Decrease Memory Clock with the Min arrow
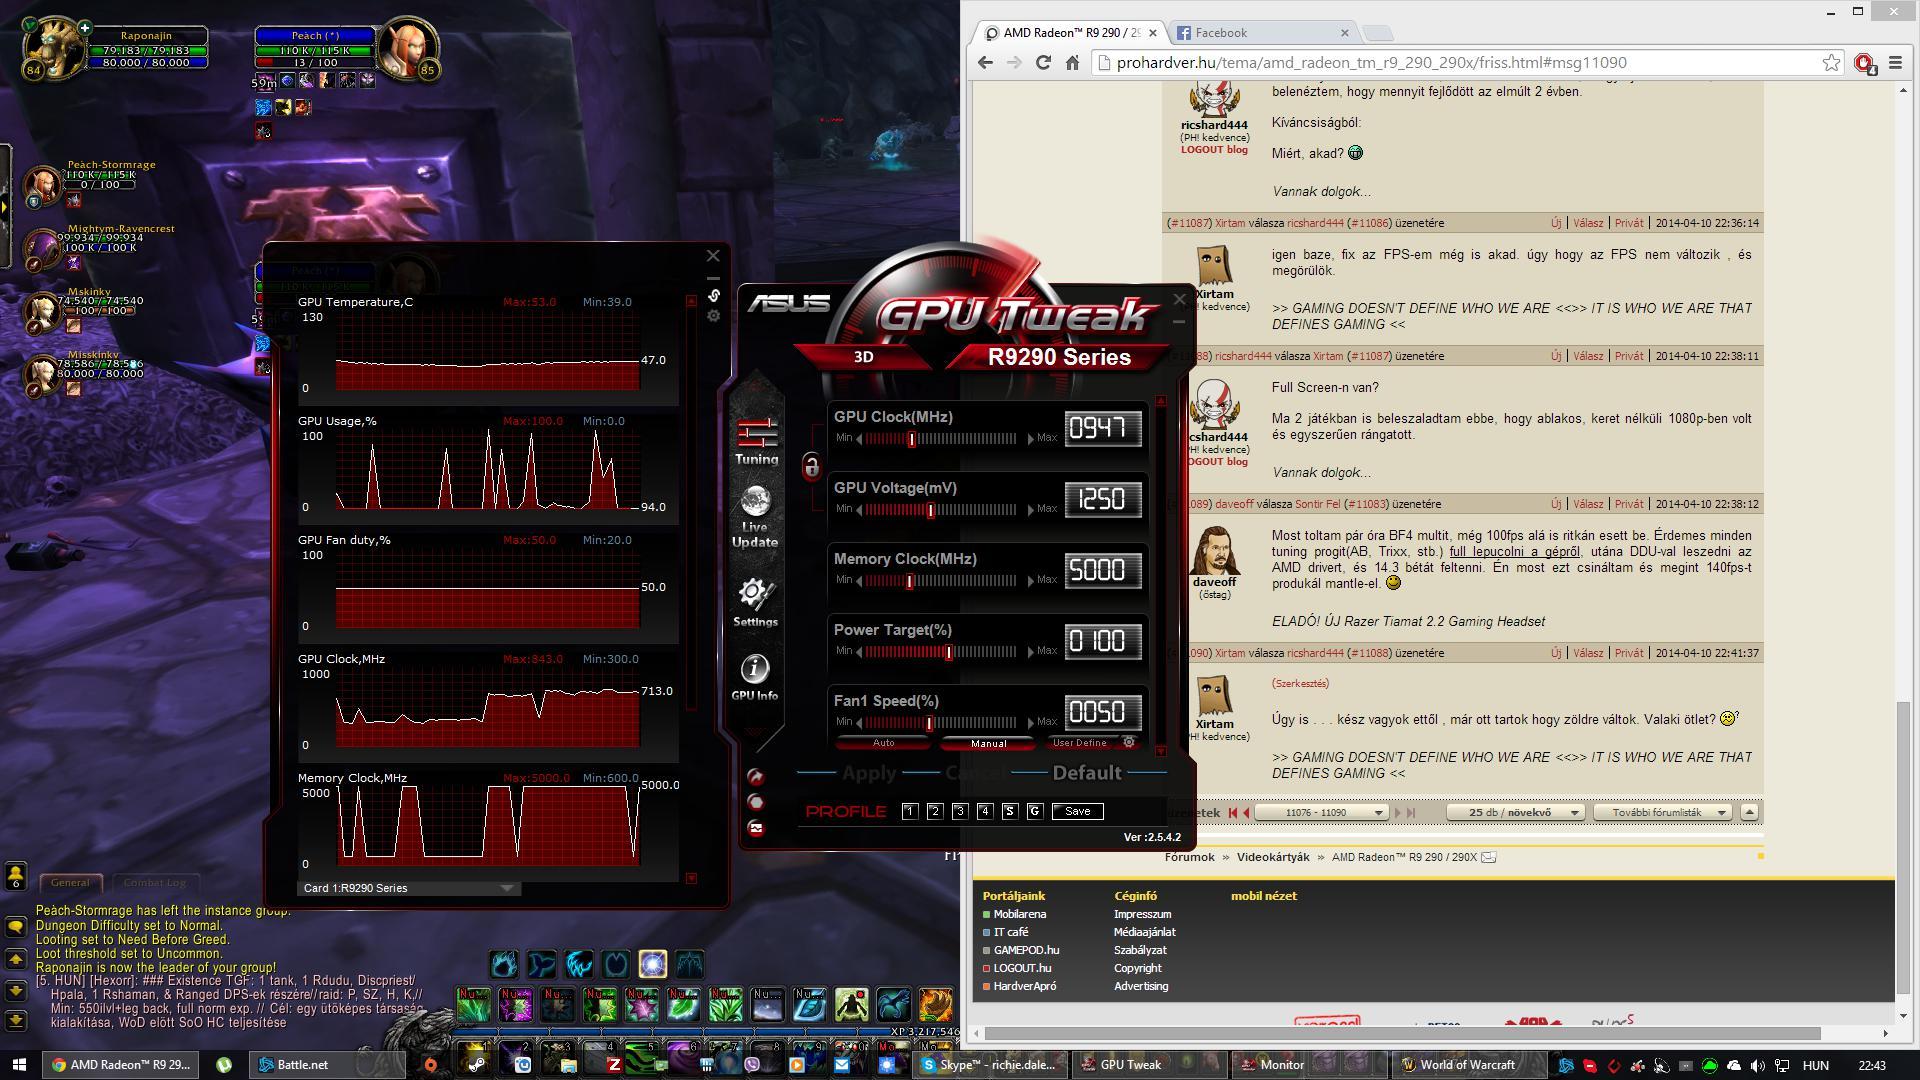The width and height of the screenshot is (1920, 1080). click(860, 580)
